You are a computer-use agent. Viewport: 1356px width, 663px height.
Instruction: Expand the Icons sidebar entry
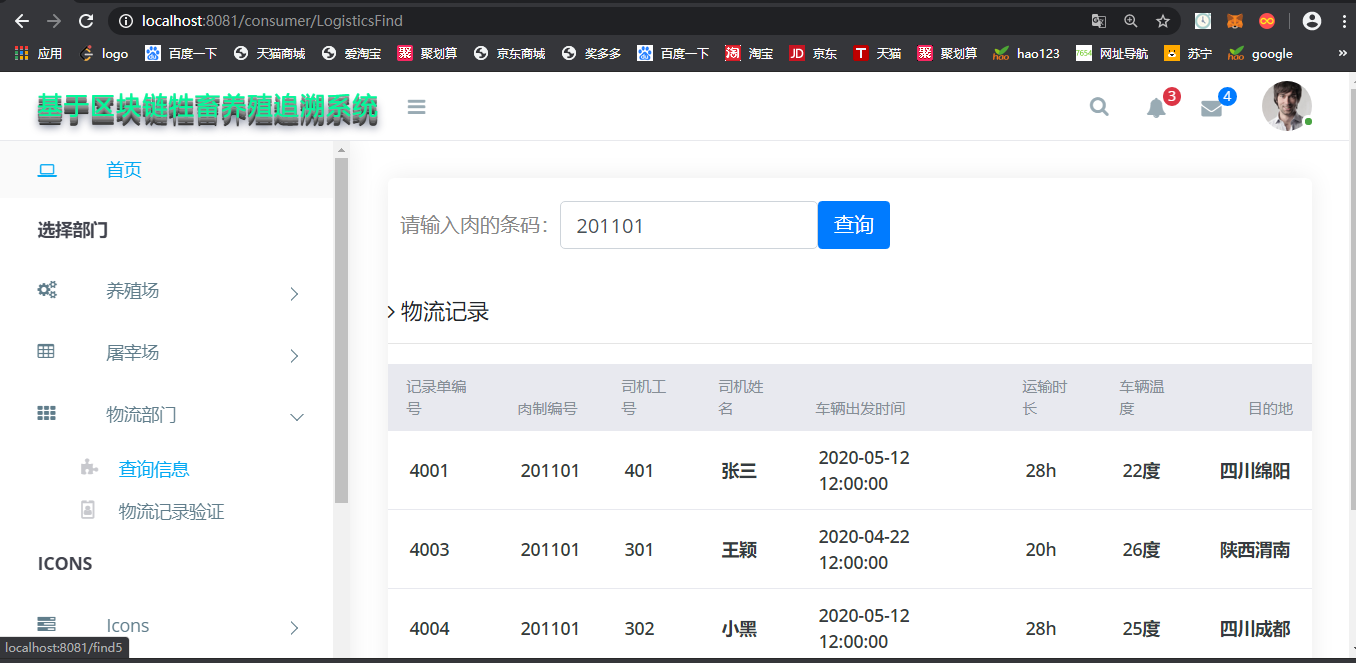point(128,624)
